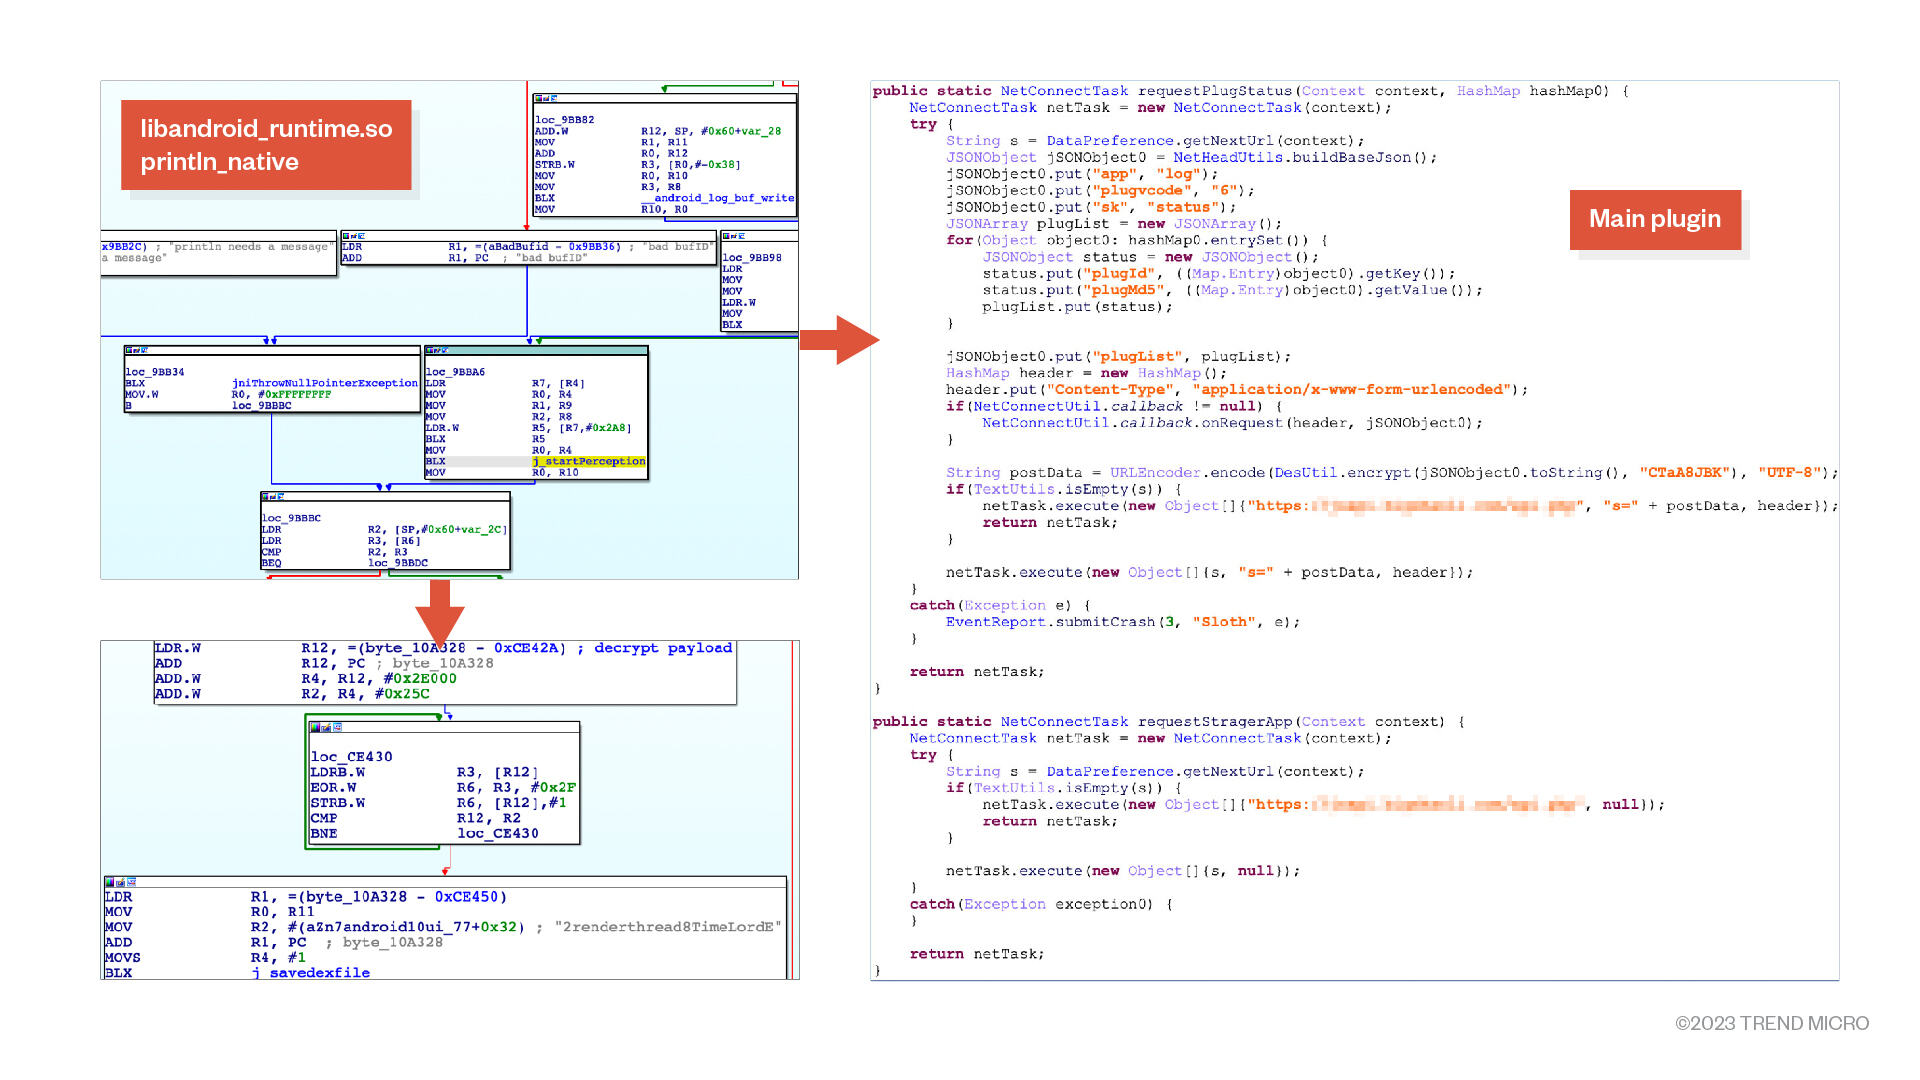Click header icons of loc_CE430 node

click(325, 727)
